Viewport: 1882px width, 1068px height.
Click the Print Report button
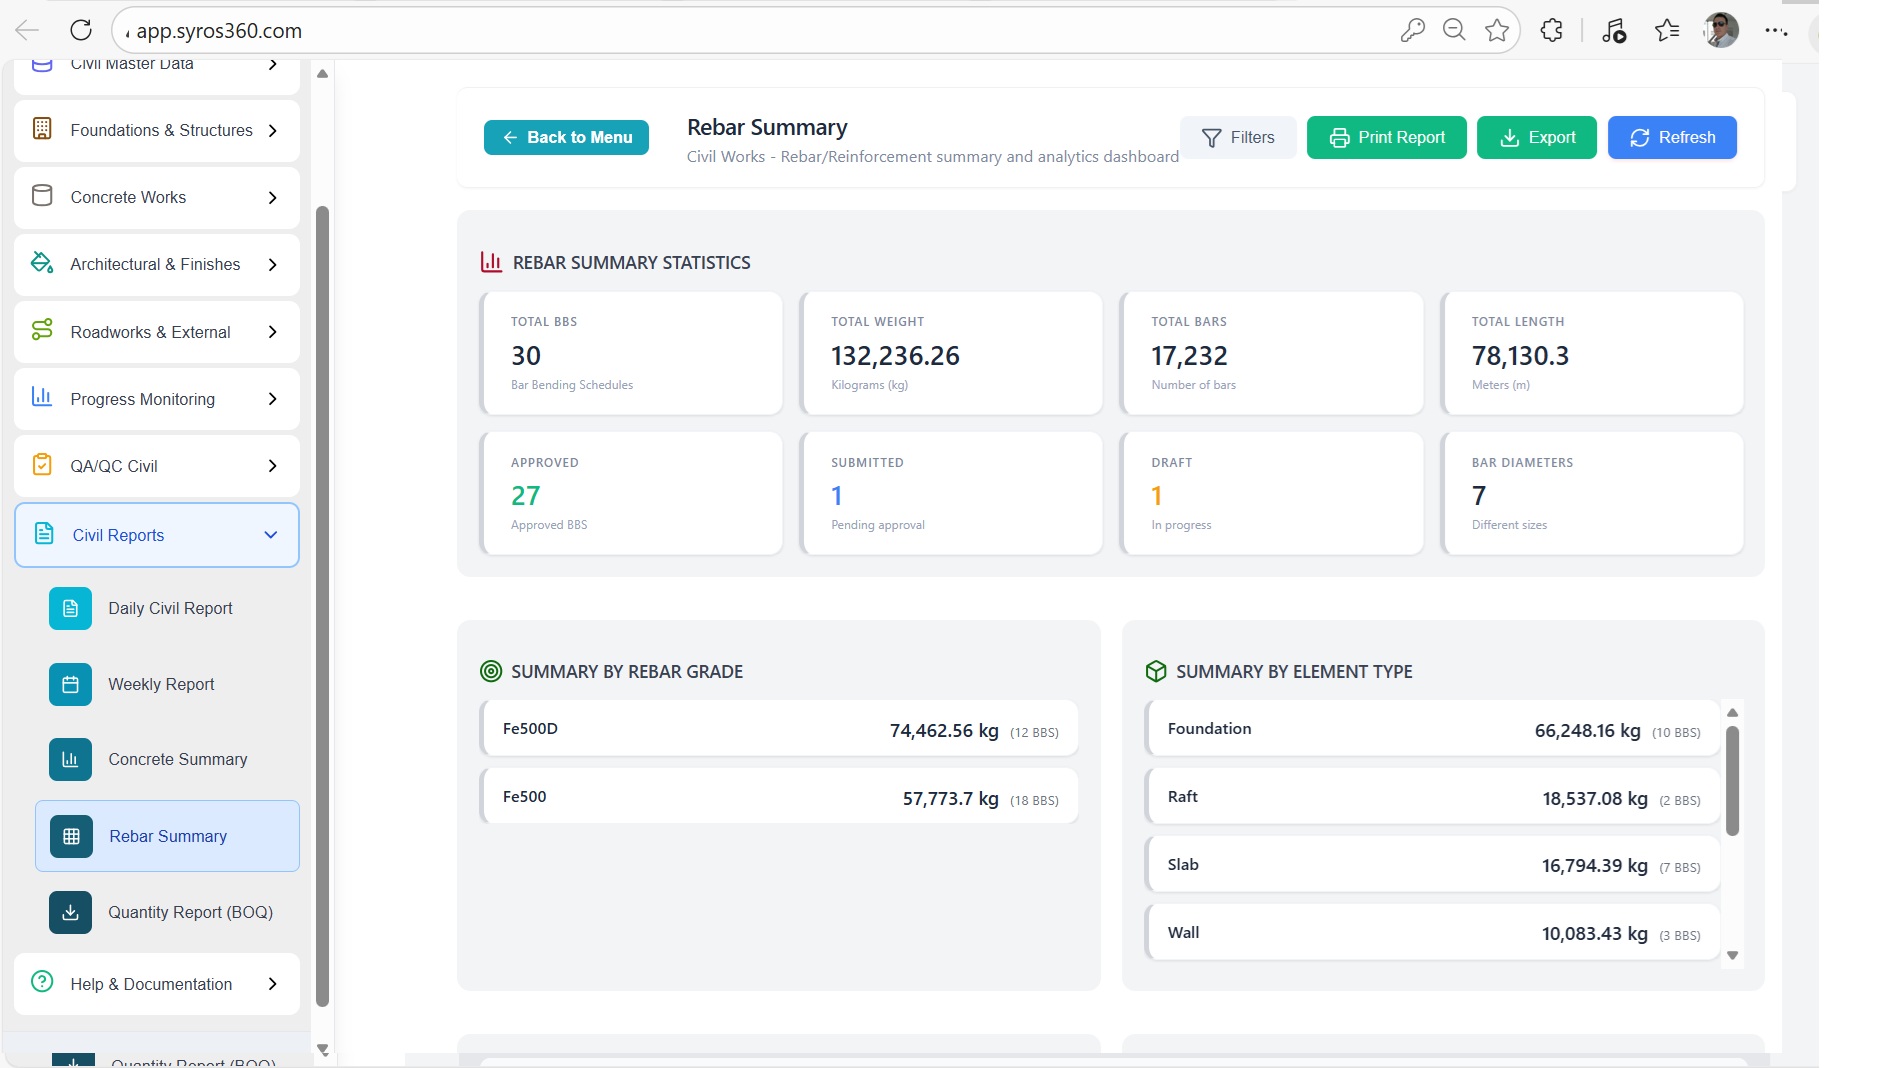[x=1386, y=137]
